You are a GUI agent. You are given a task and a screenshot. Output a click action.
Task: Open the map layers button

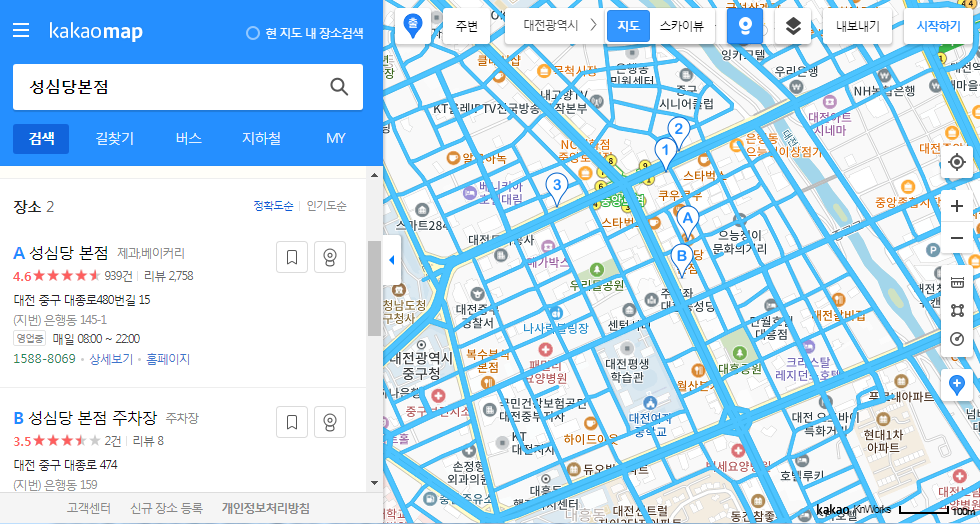[793, 26]
